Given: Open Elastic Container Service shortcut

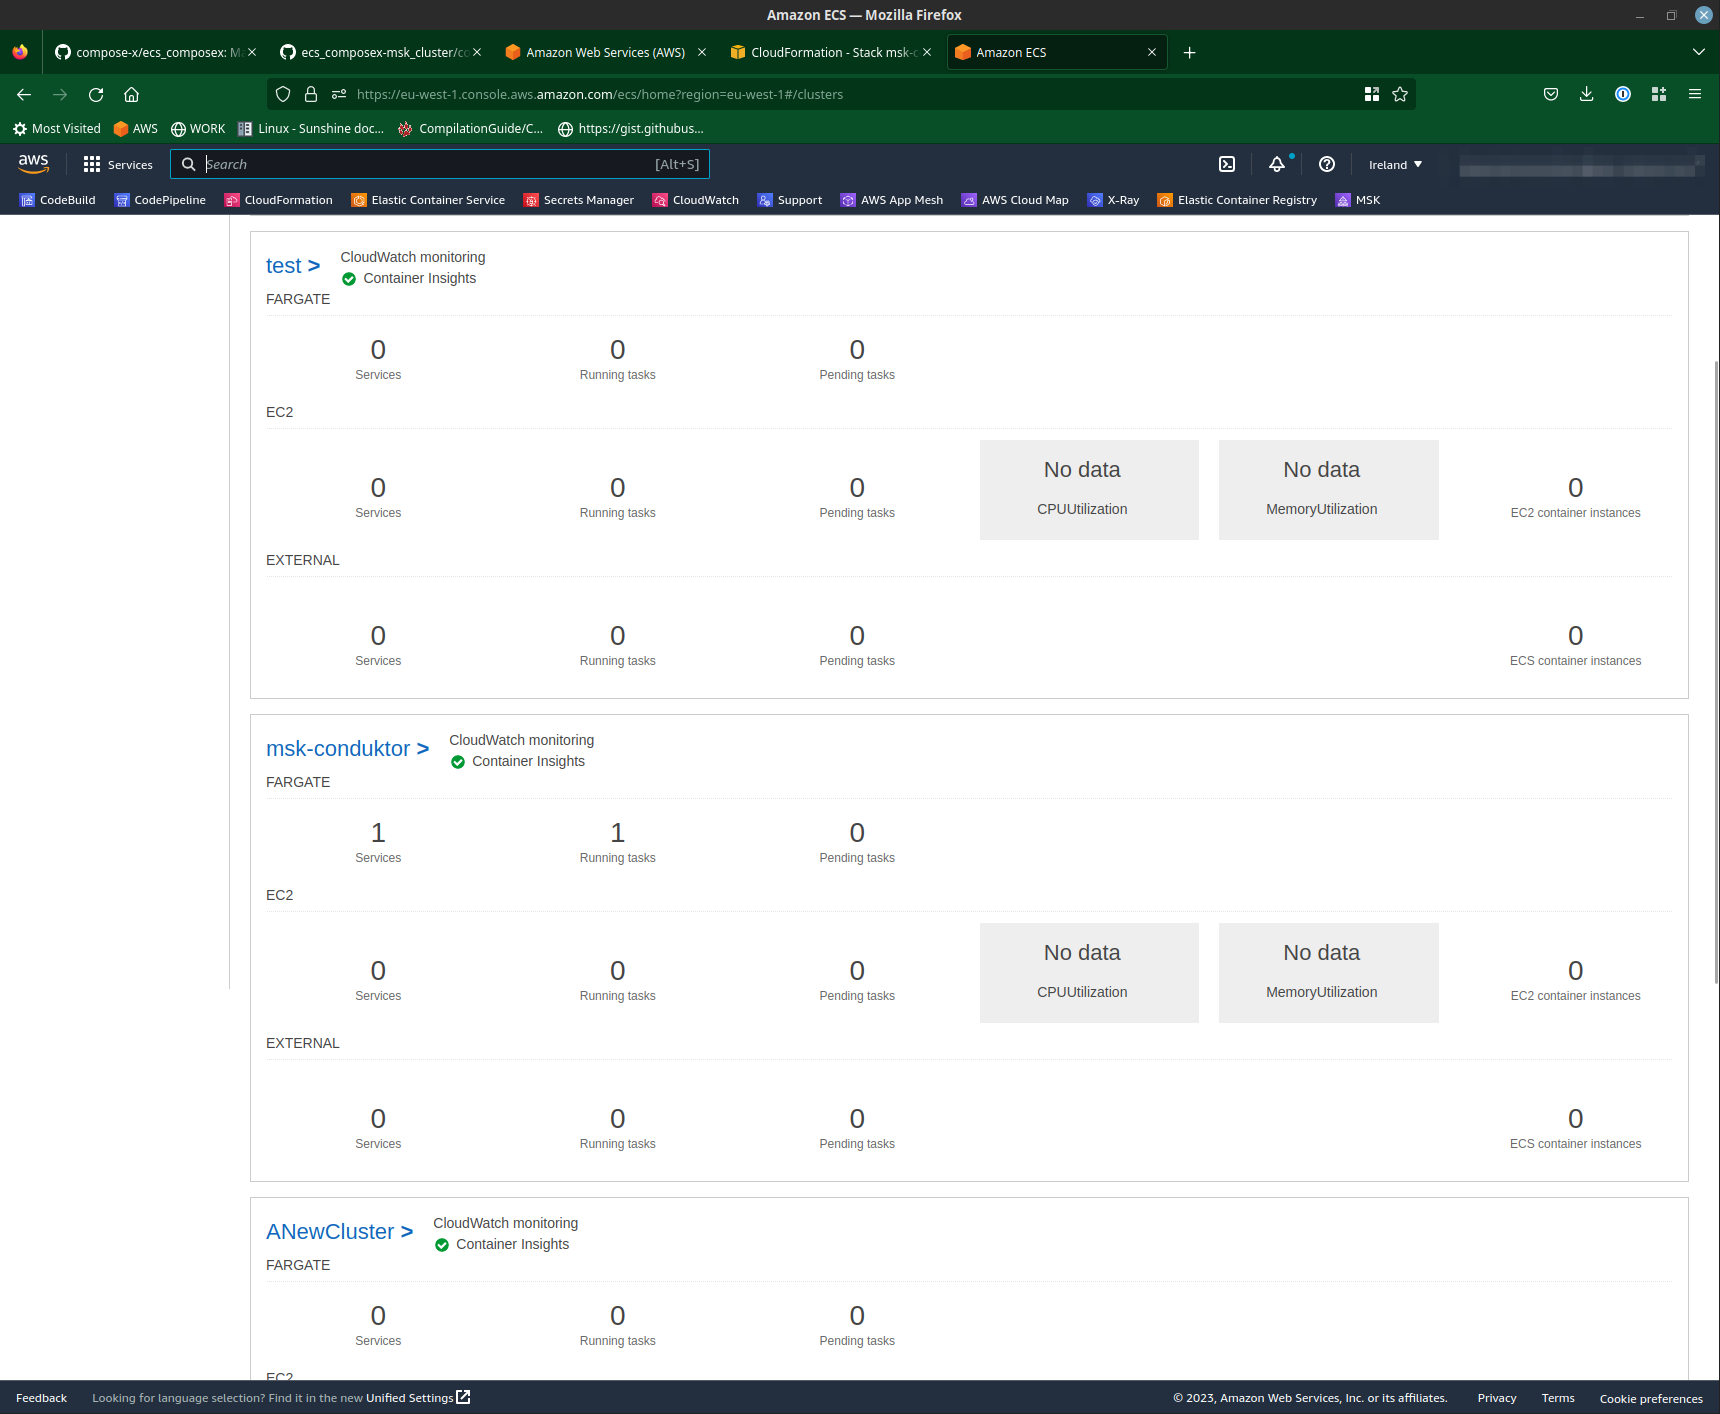Looking at the screenshot, I should click(x=428, y=200).
